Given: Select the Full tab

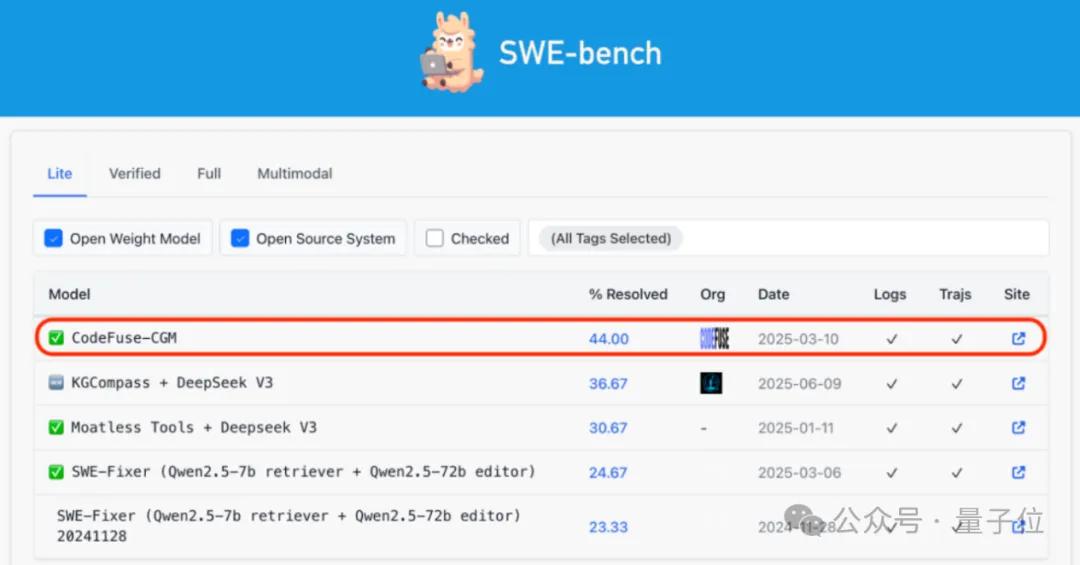Looking at the screenshot, I should (x=209, y=173).
